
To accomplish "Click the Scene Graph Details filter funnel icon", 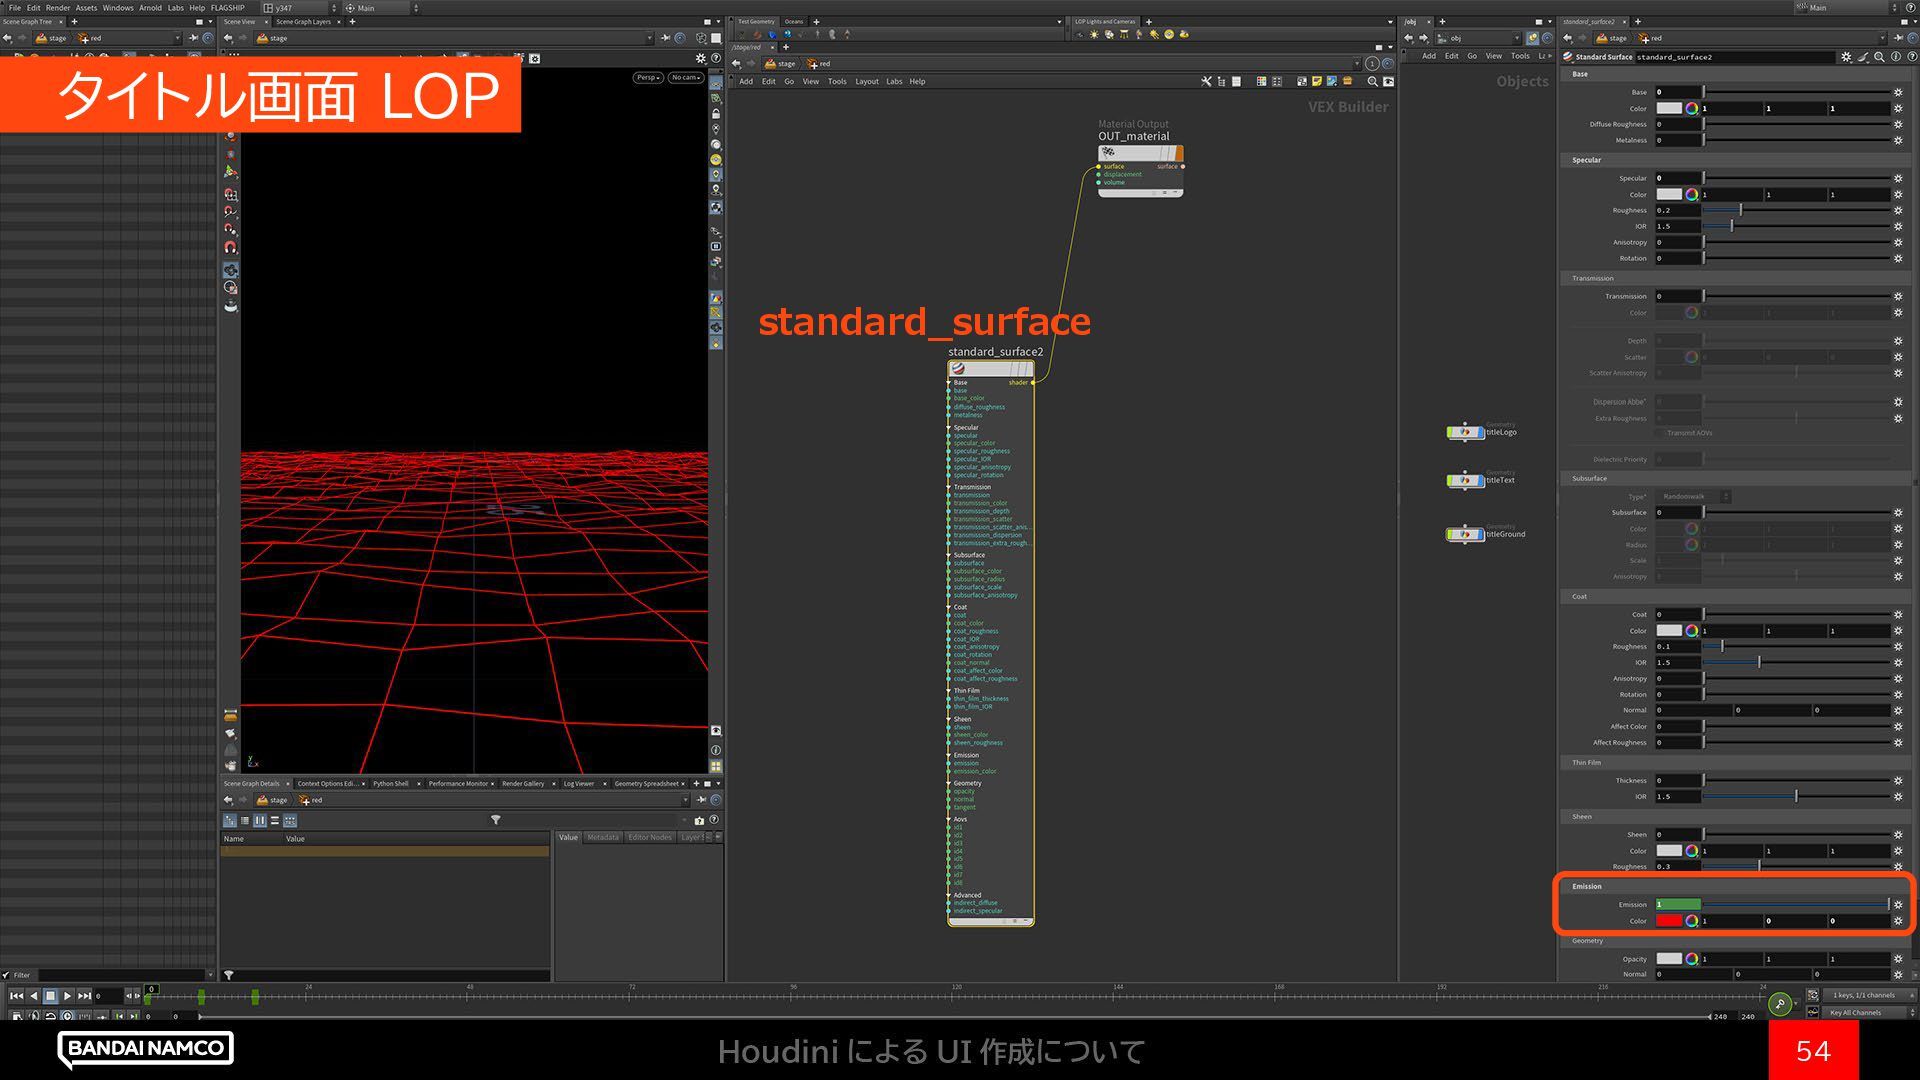I will (x=495, y=820).
